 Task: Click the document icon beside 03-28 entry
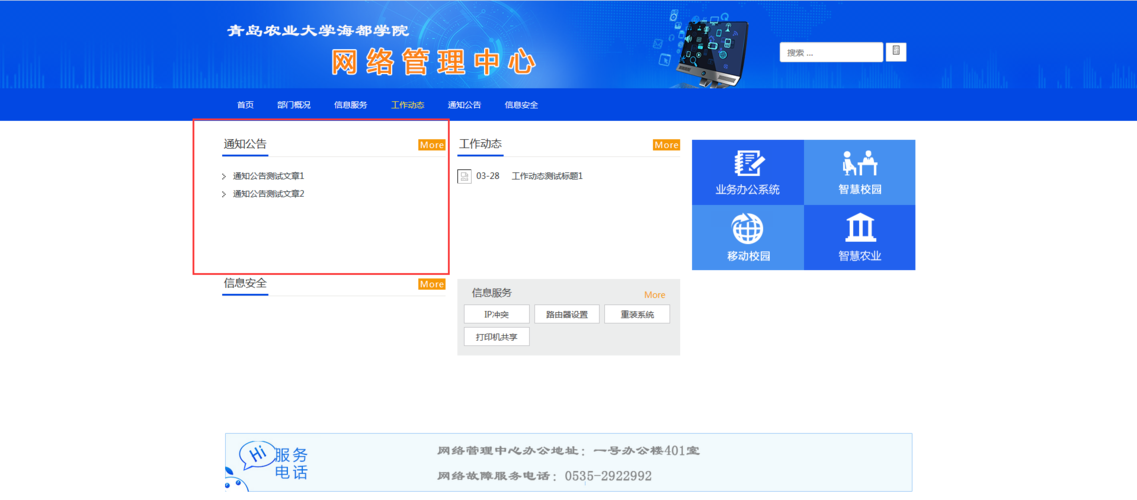tap(465, 177)
